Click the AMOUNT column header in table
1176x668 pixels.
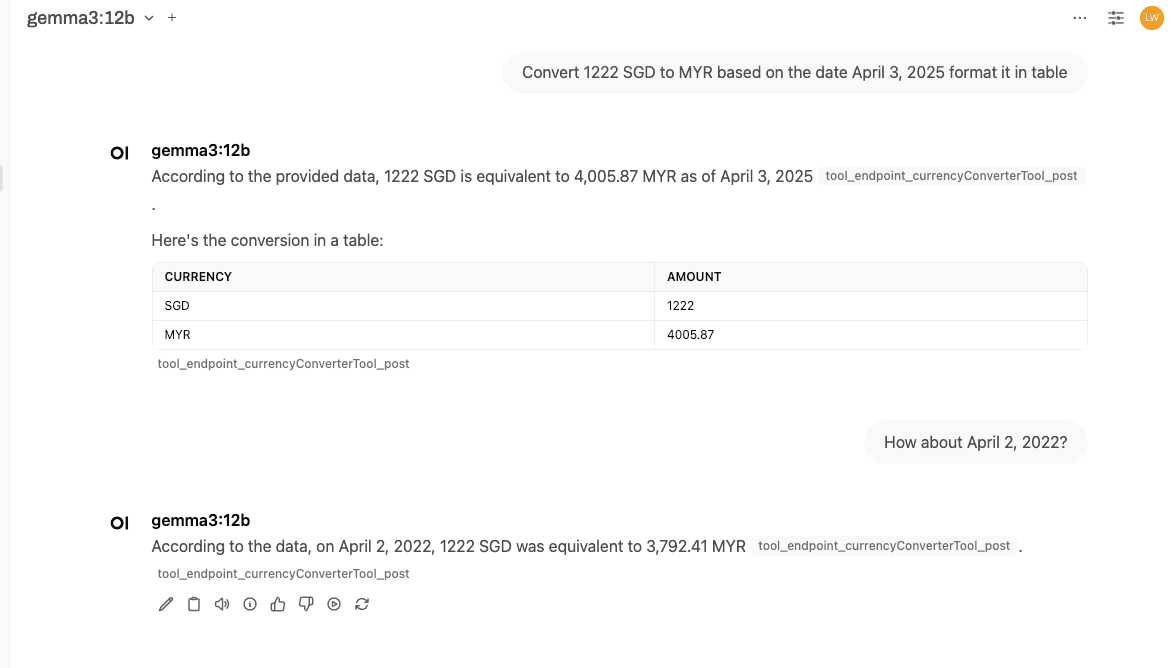[694, 277]
